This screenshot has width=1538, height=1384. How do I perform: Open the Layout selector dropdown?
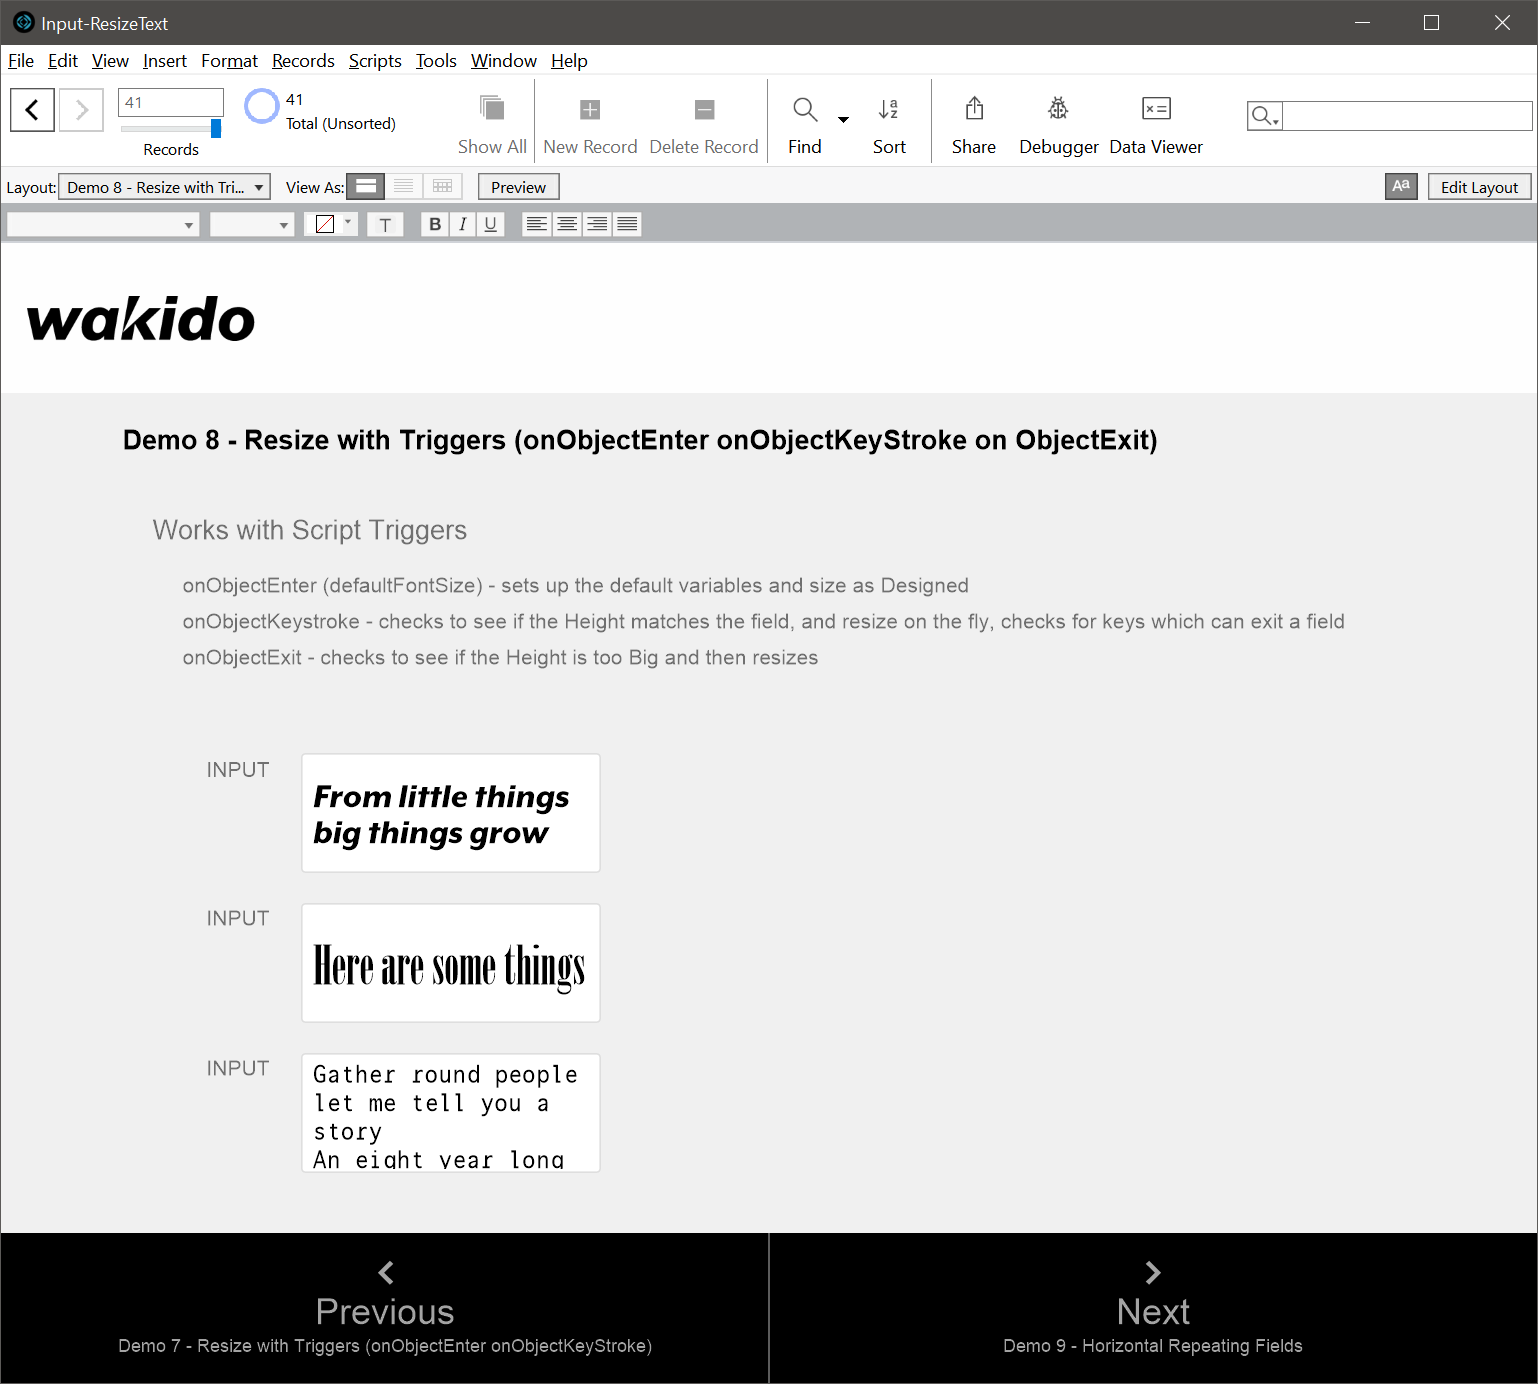[163, 186]
